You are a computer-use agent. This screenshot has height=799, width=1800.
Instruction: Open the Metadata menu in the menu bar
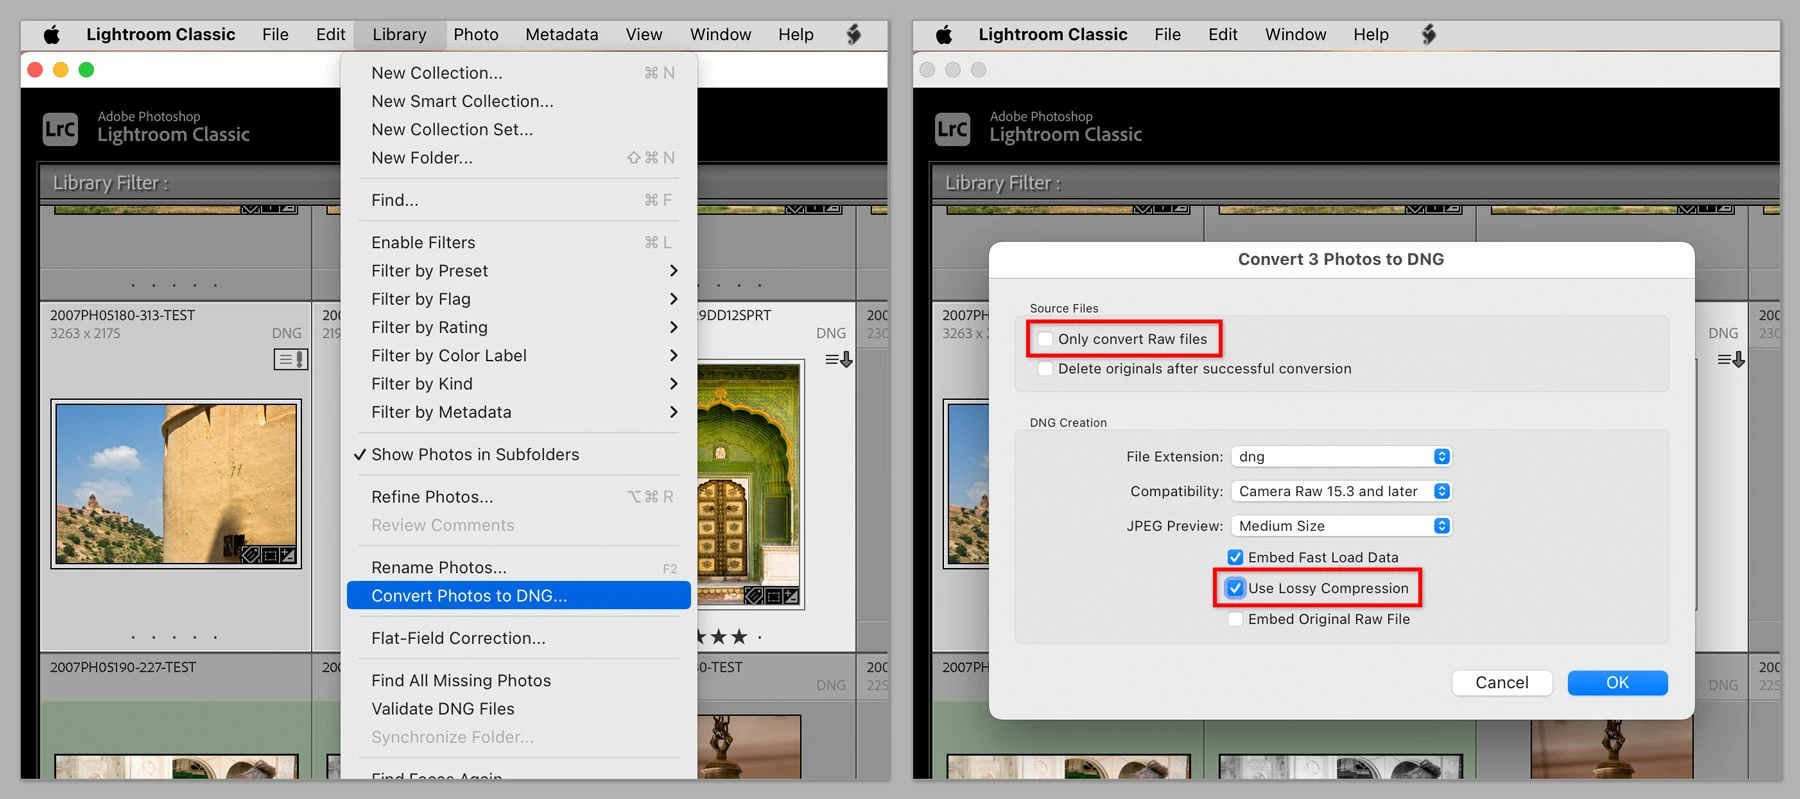click(562, 35)
